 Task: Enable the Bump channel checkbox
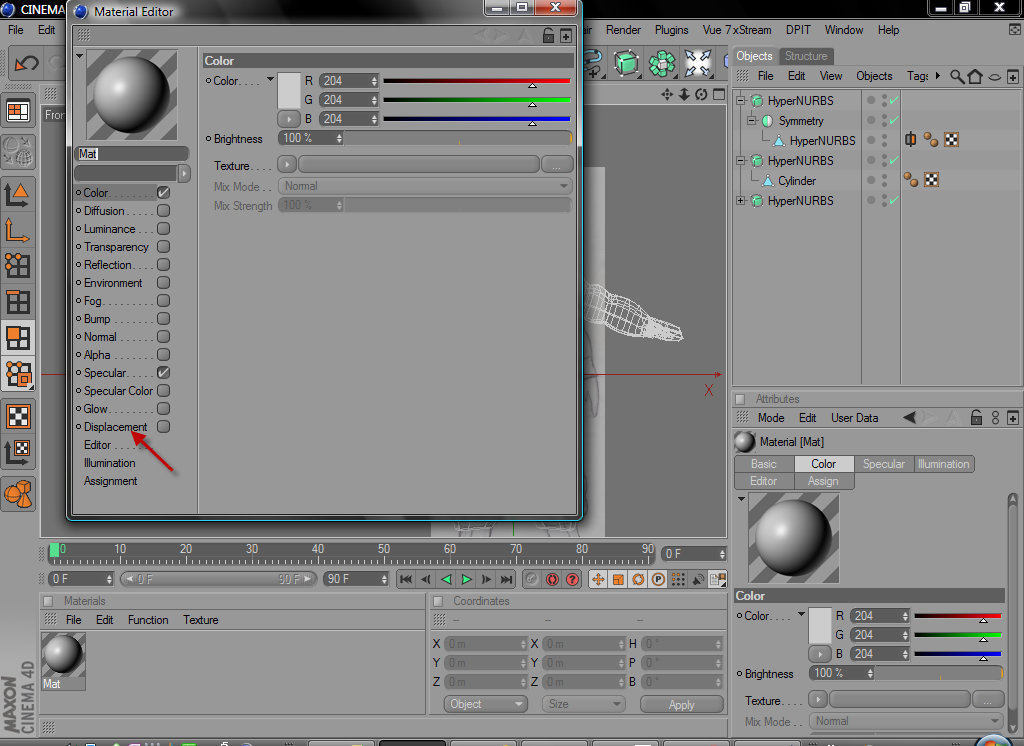(x=163, y=318)
